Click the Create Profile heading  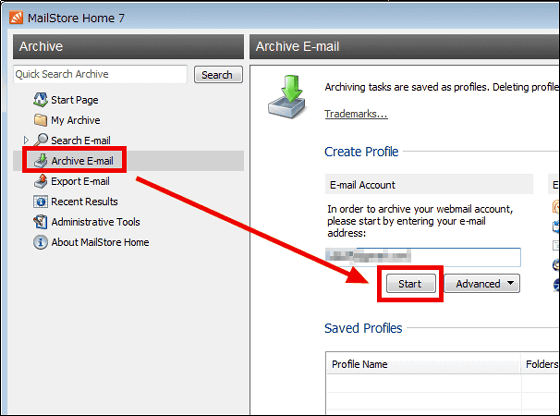(361, 151)
